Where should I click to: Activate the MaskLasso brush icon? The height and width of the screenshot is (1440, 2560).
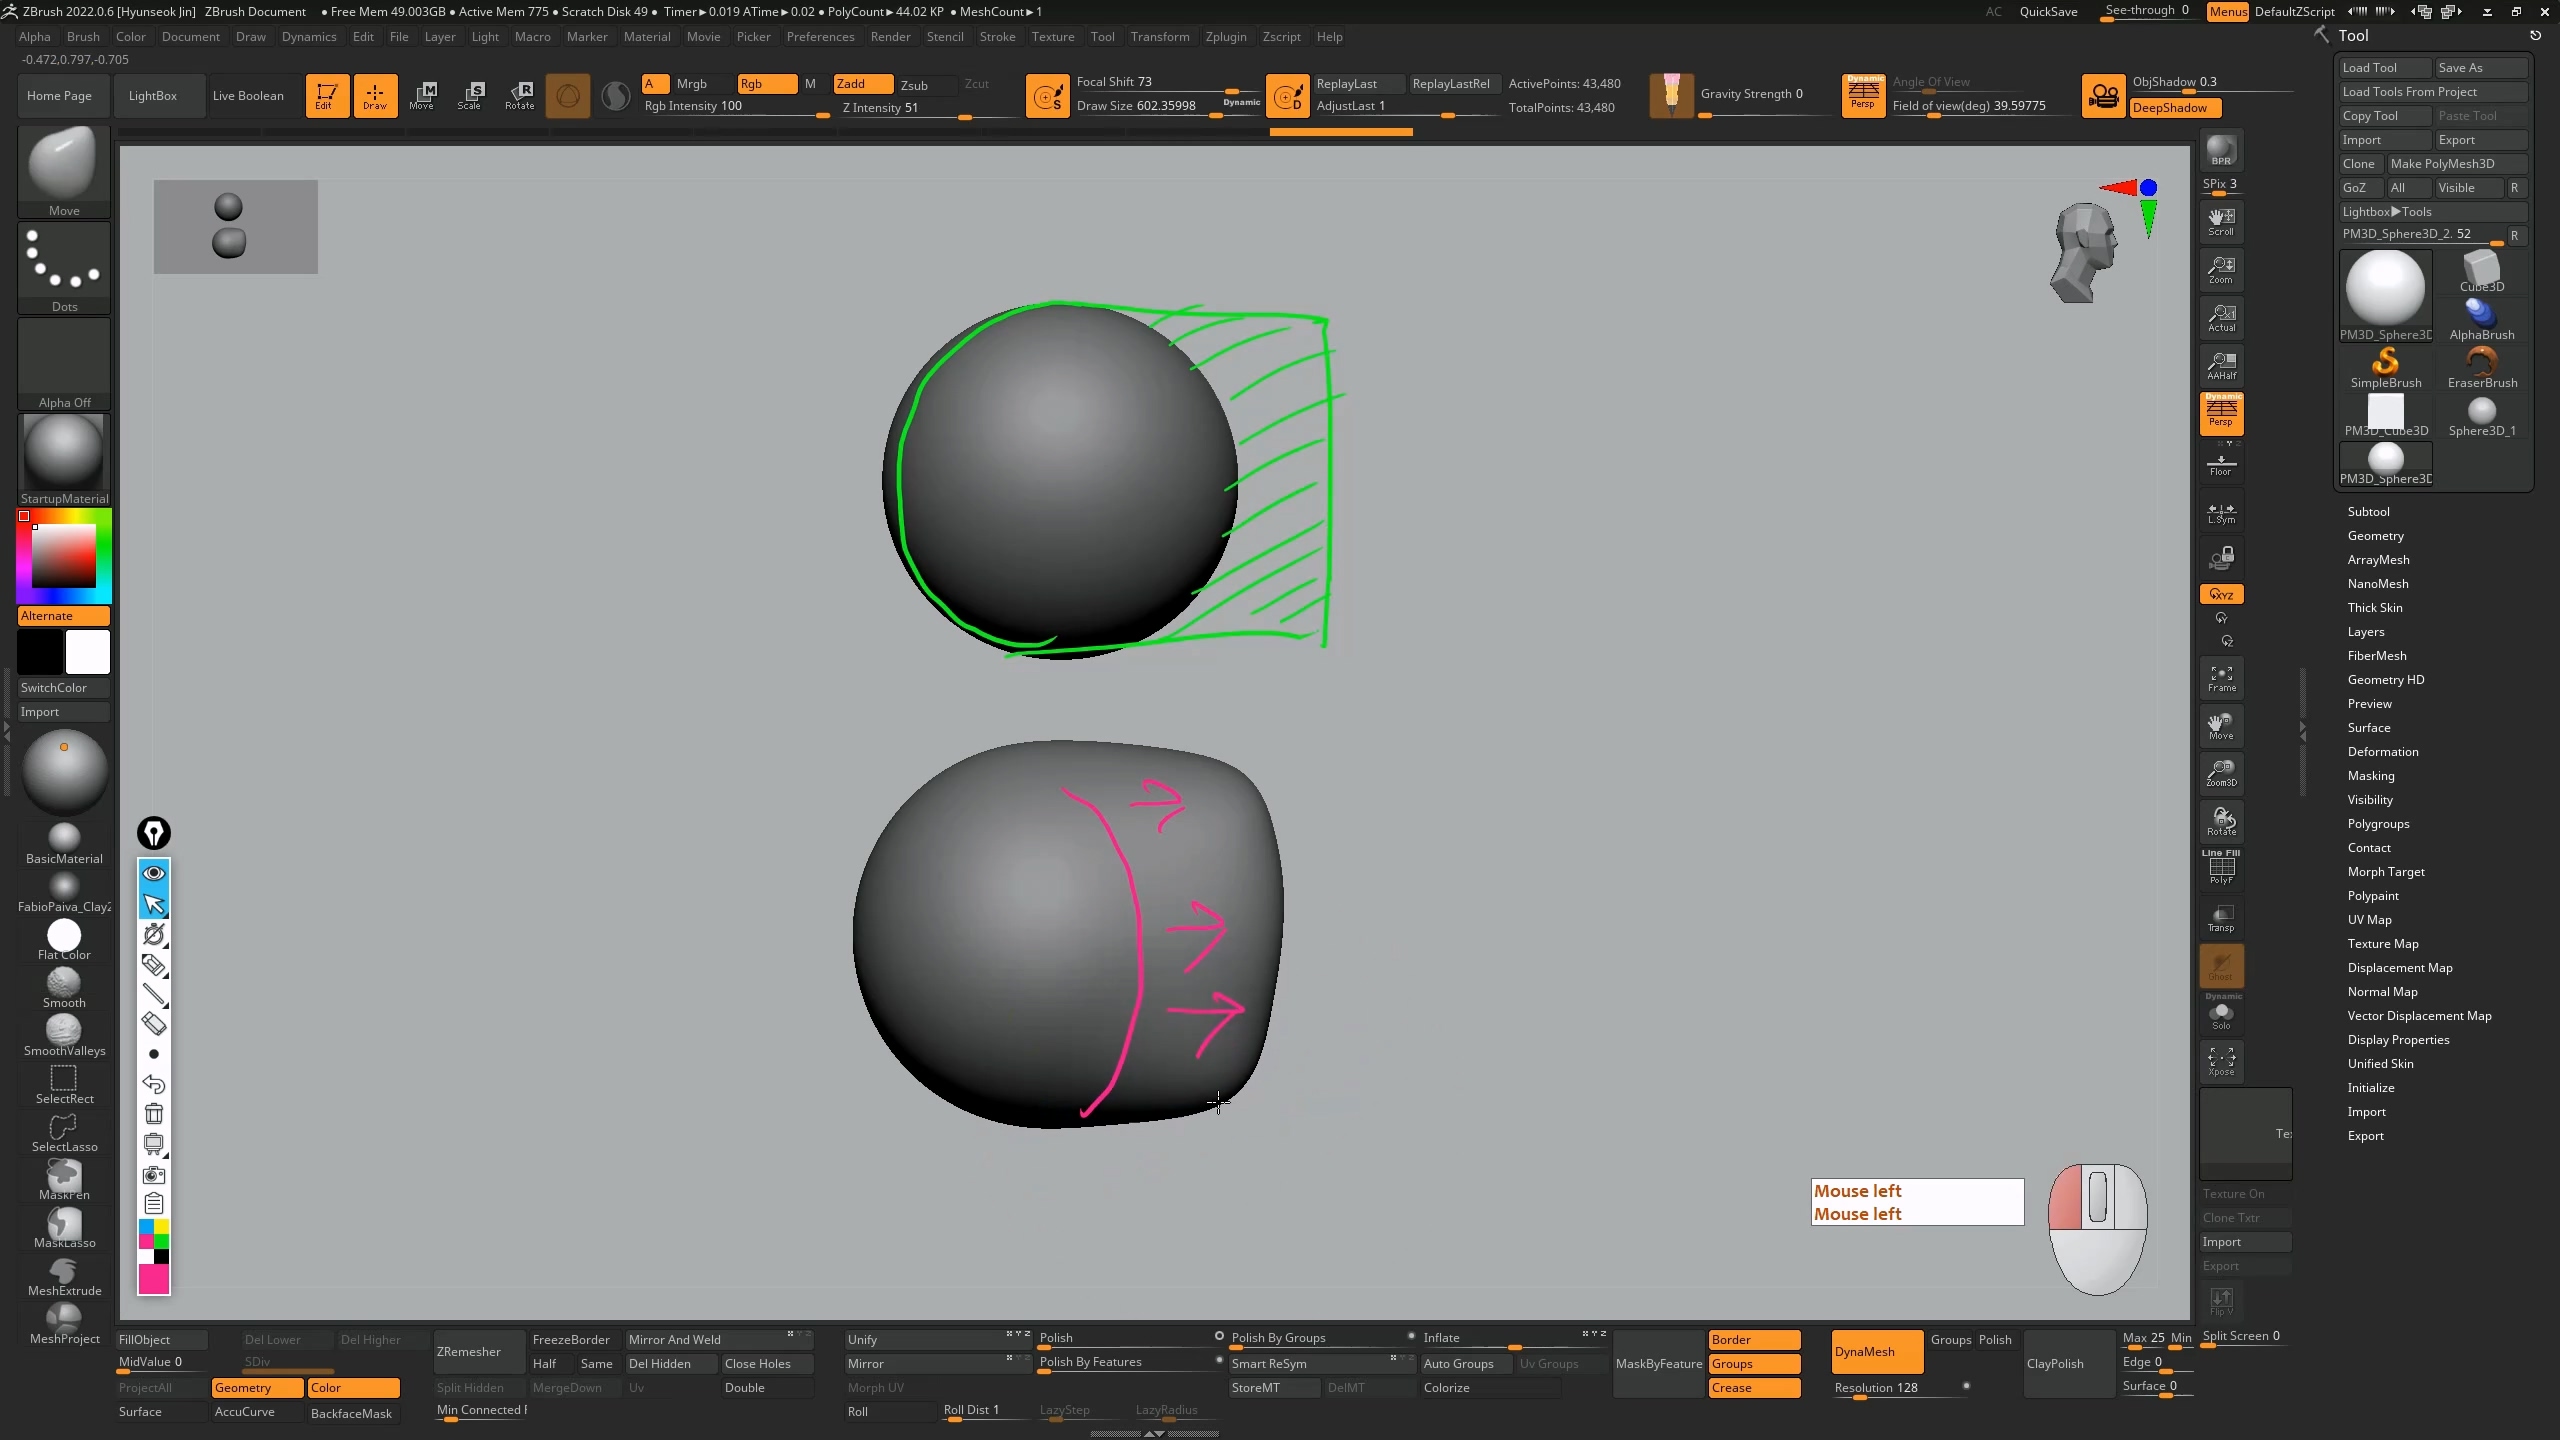[x=64, y=1226]
